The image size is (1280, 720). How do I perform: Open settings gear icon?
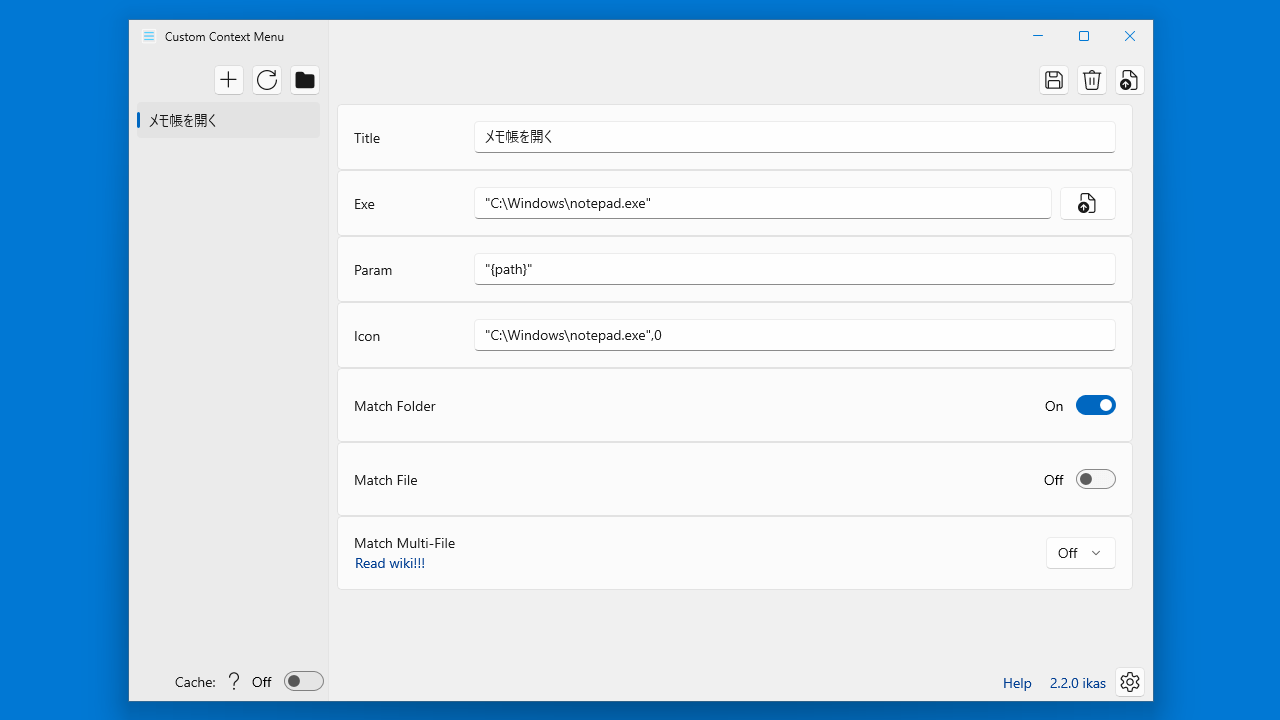tap(1130, 682)
